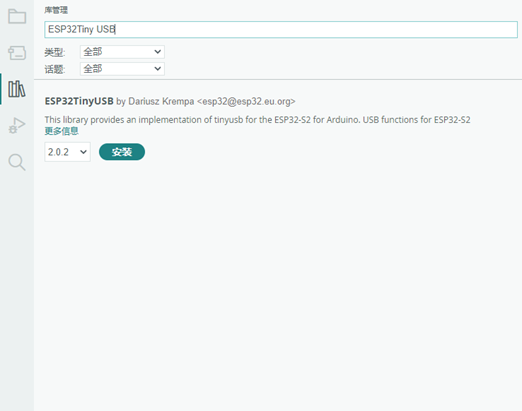Click the 安装 install button
The height and width of the screenshot is (411, 522).
pyautogui.click(x=122, y=152)
